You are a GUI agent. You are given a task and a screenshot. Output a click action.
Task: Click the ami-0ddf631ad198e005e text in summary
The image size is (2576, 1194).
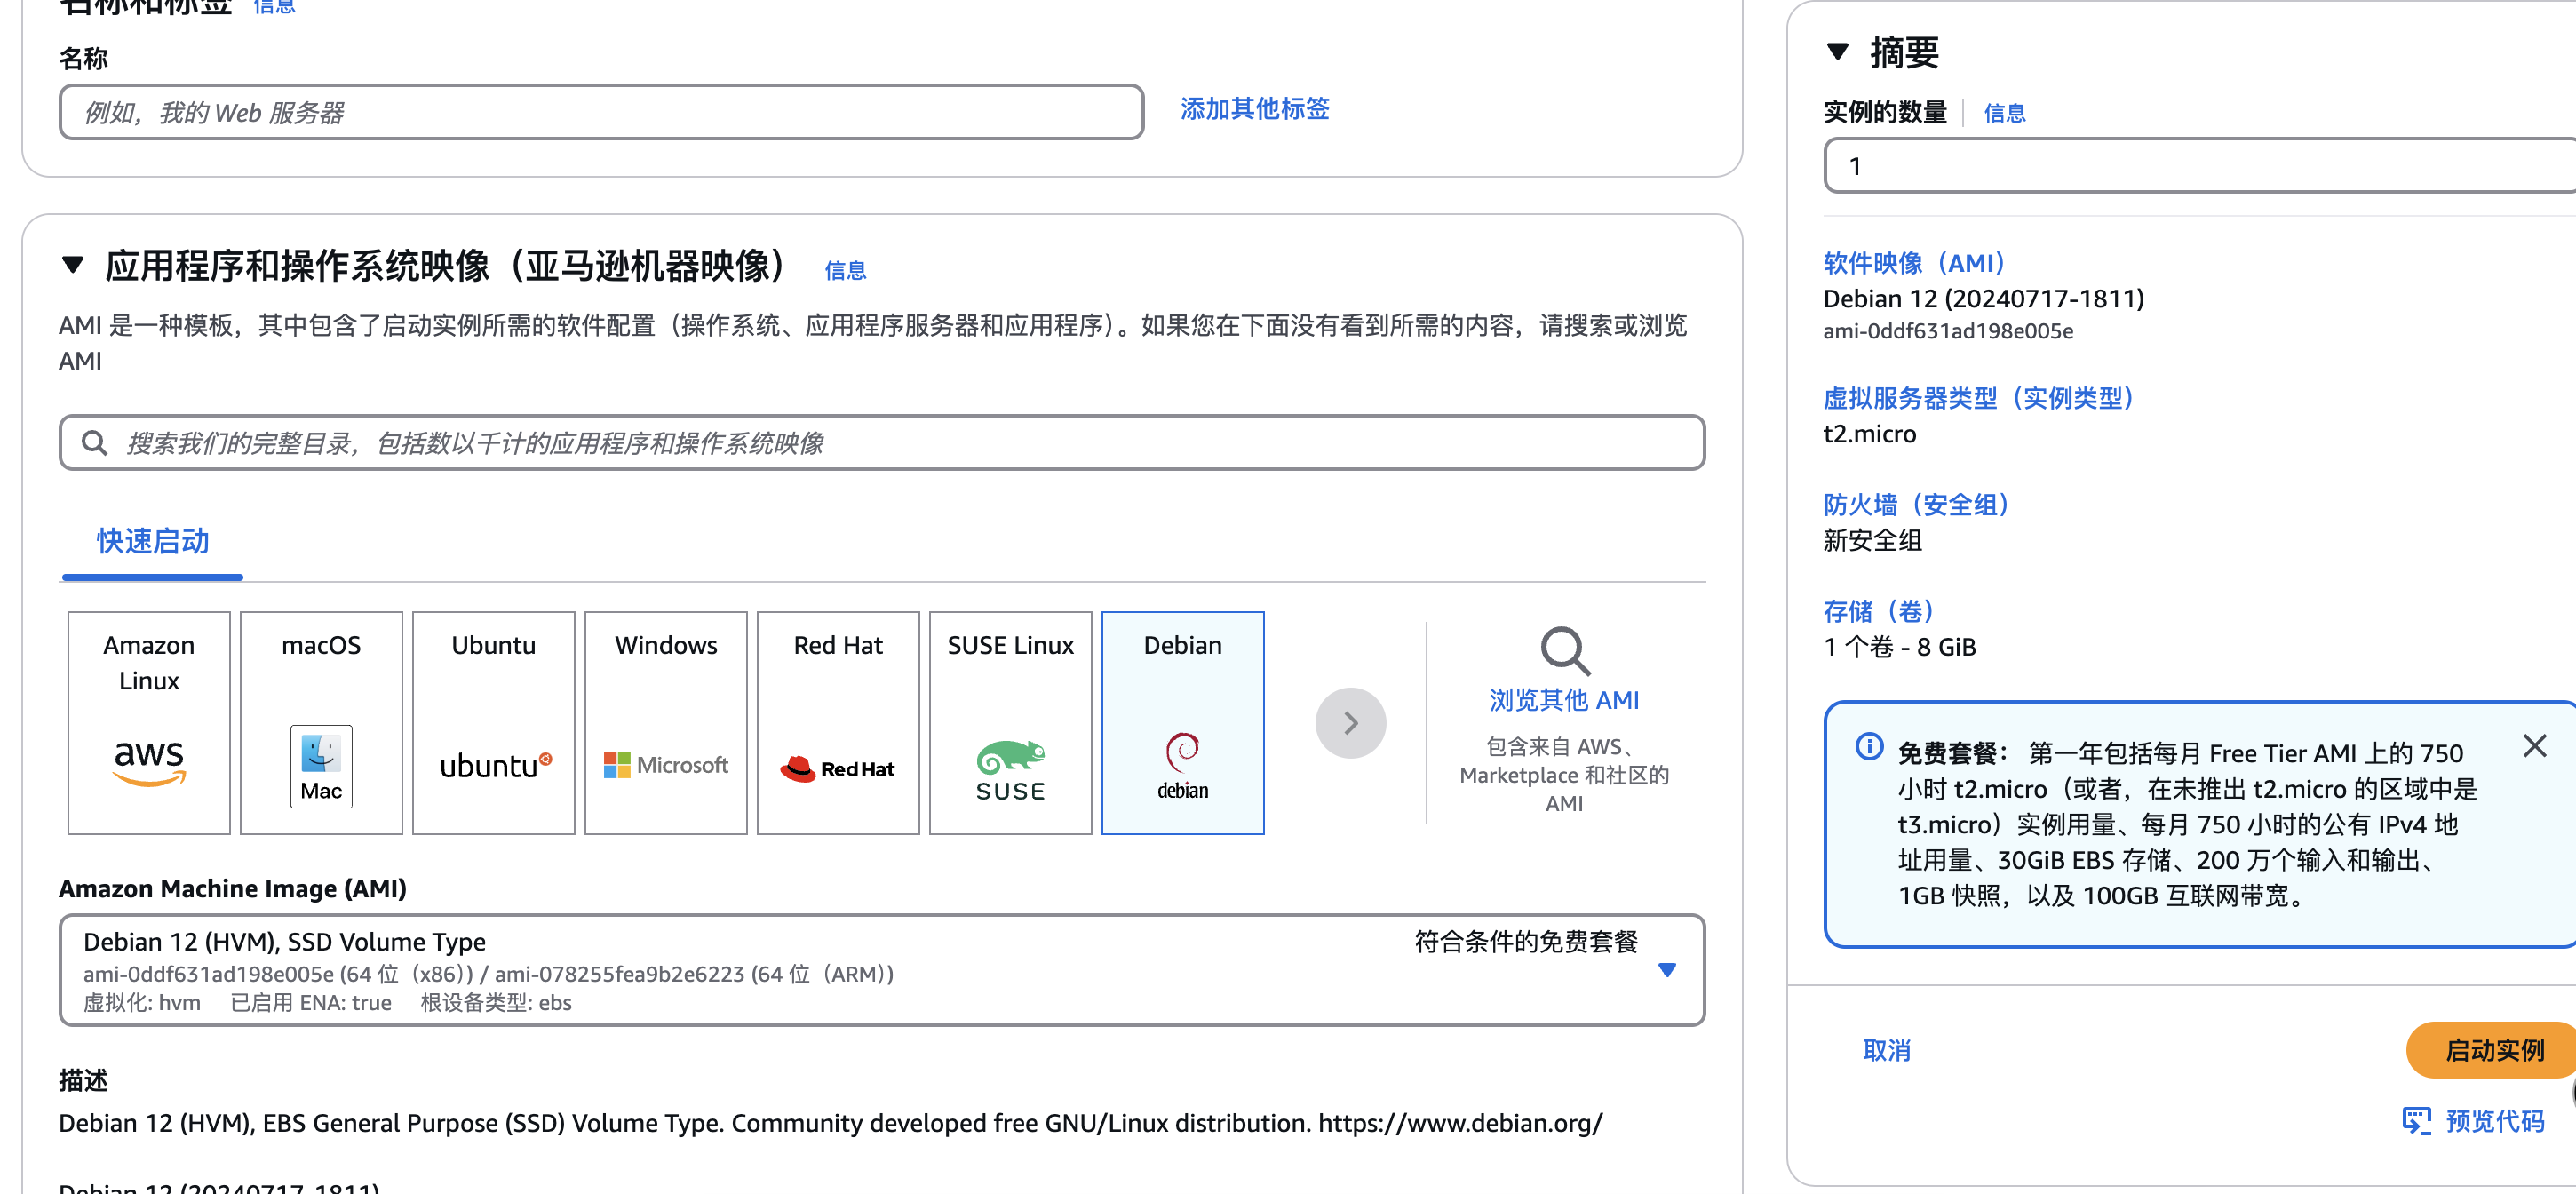tap(1948, 331)
